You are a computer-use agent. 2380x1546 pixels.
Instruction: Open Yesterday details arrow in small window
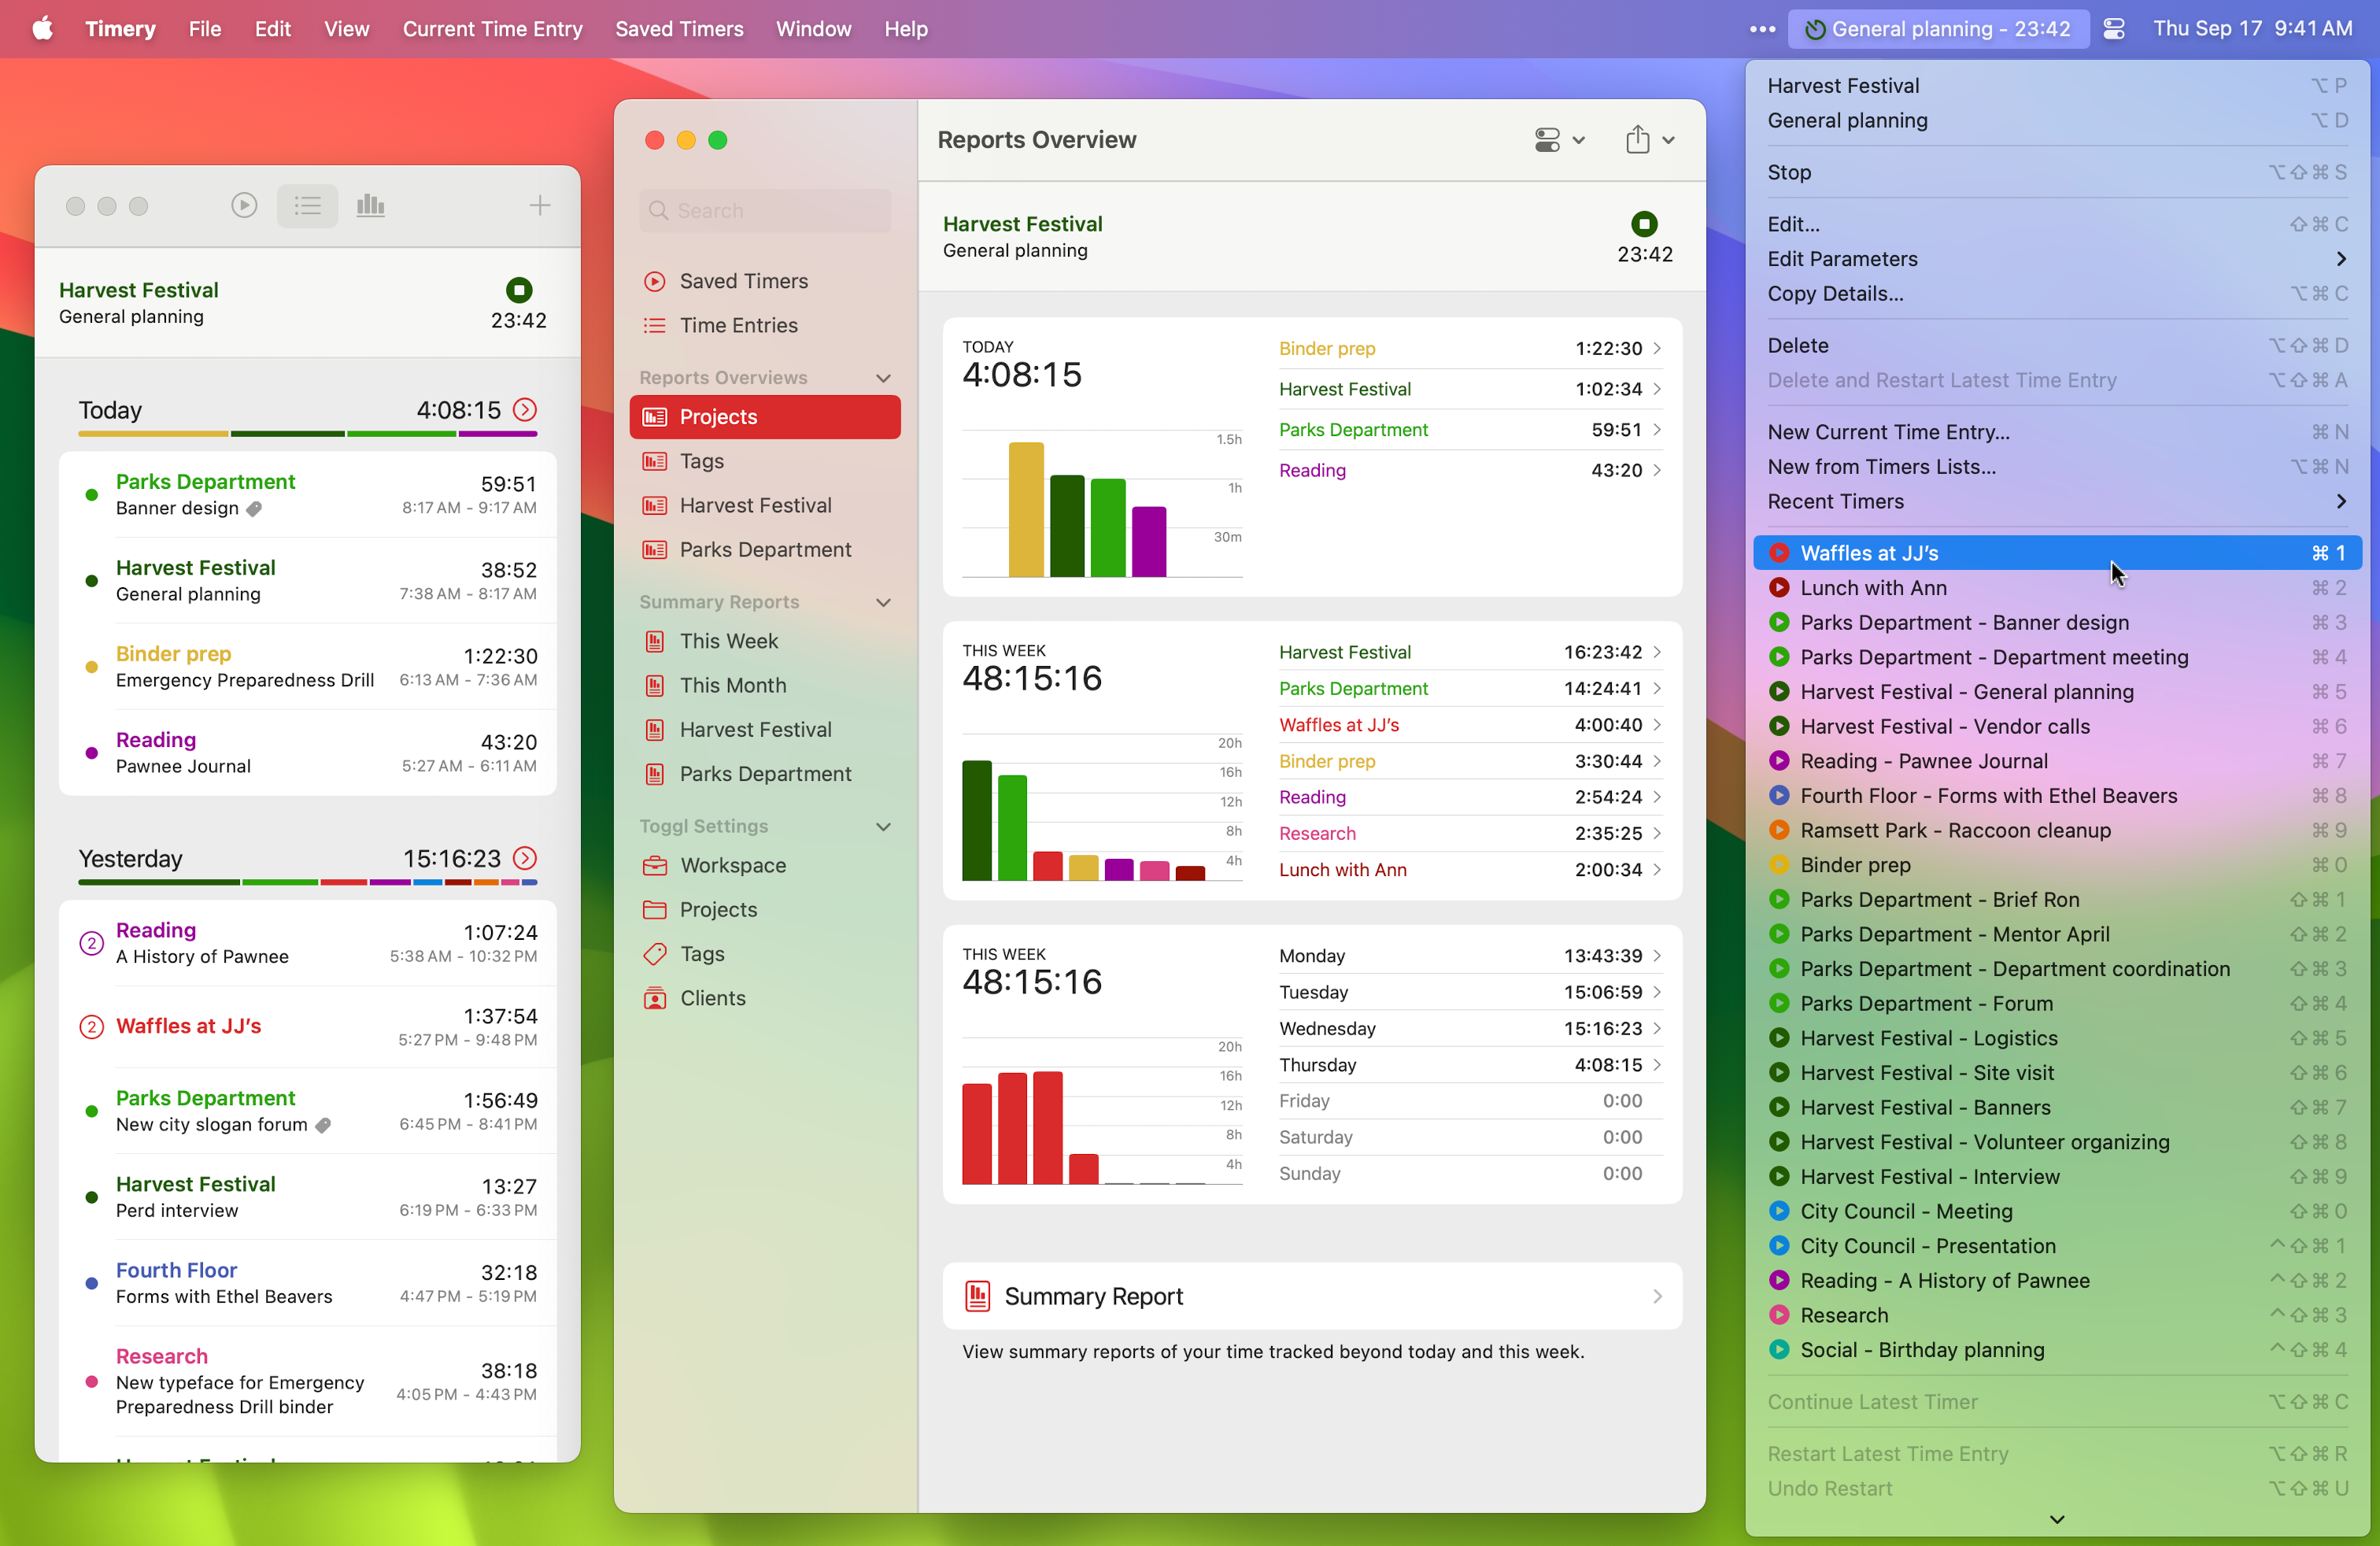click(x=525, y=858)
